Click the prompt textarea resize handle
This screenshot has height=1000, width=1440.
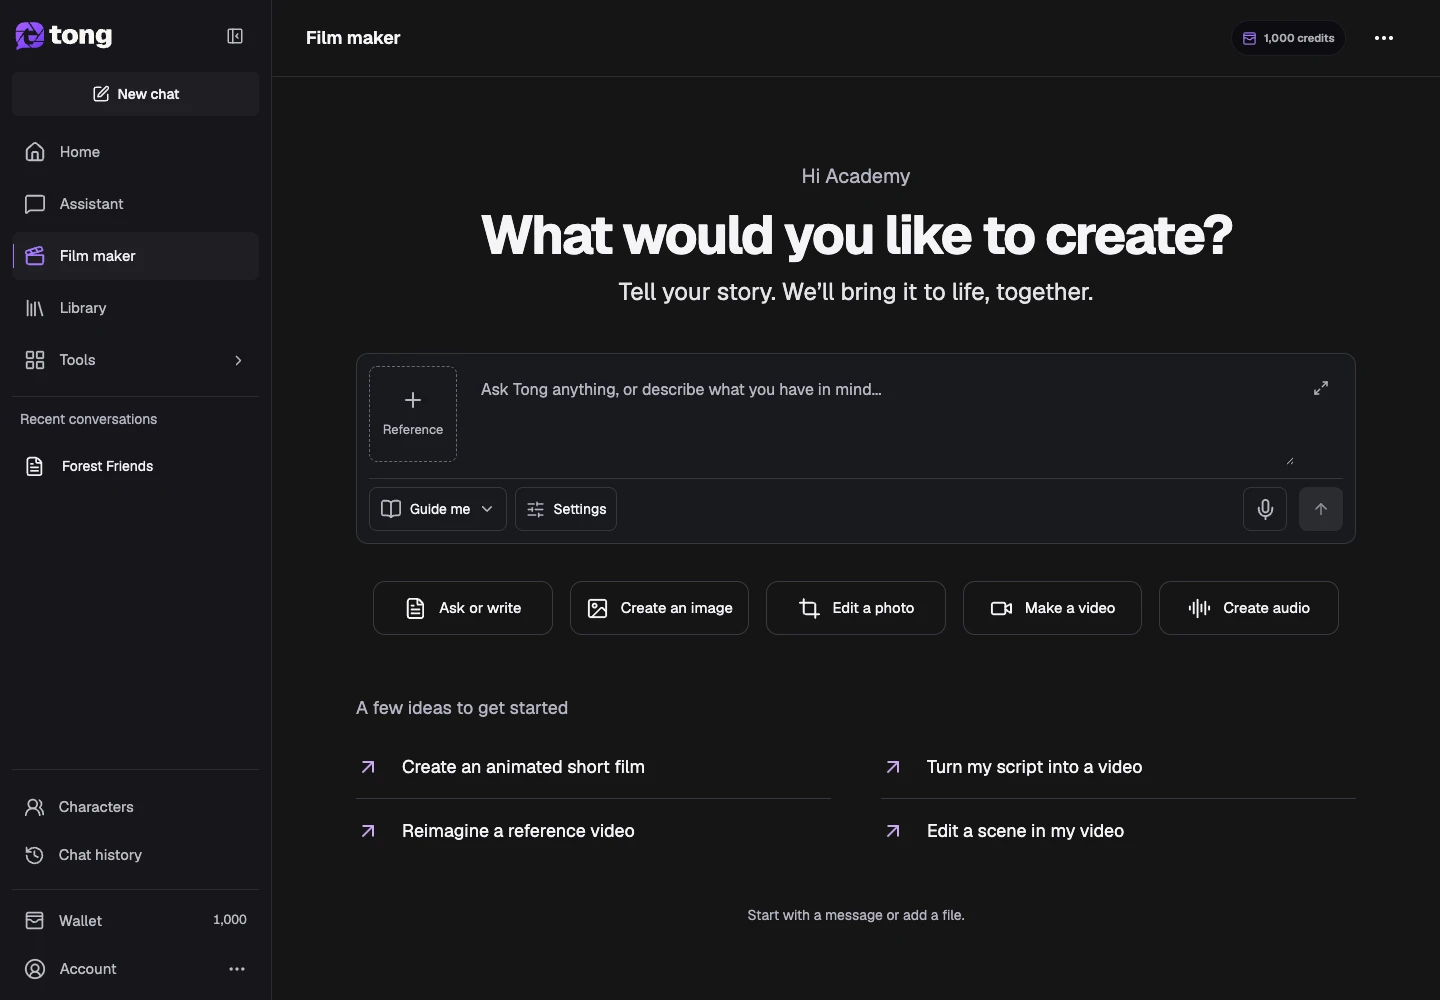pos(1290,460)
